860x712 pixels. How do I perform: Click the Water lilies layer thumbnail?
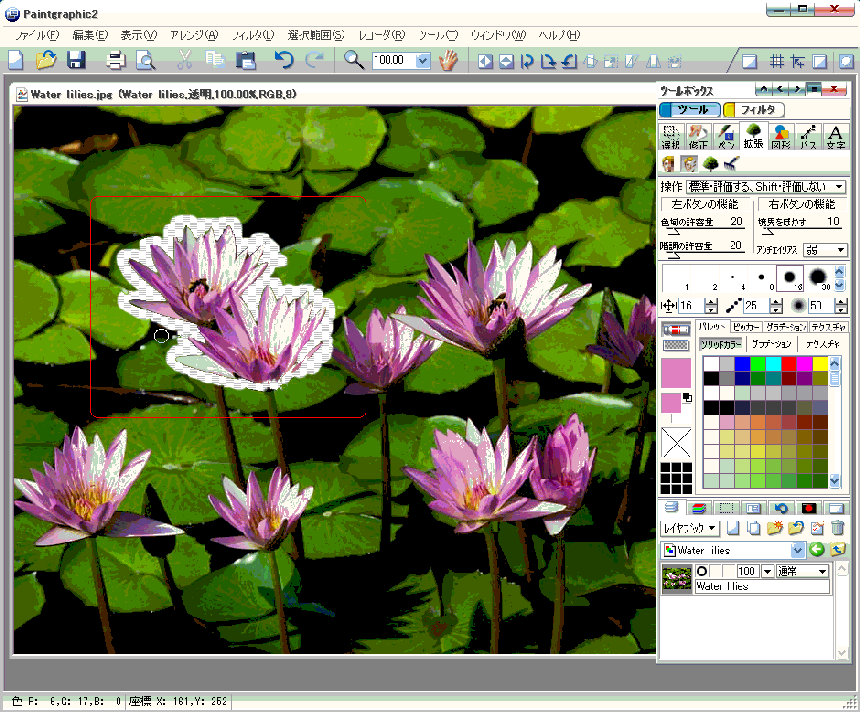click(677, 579)
